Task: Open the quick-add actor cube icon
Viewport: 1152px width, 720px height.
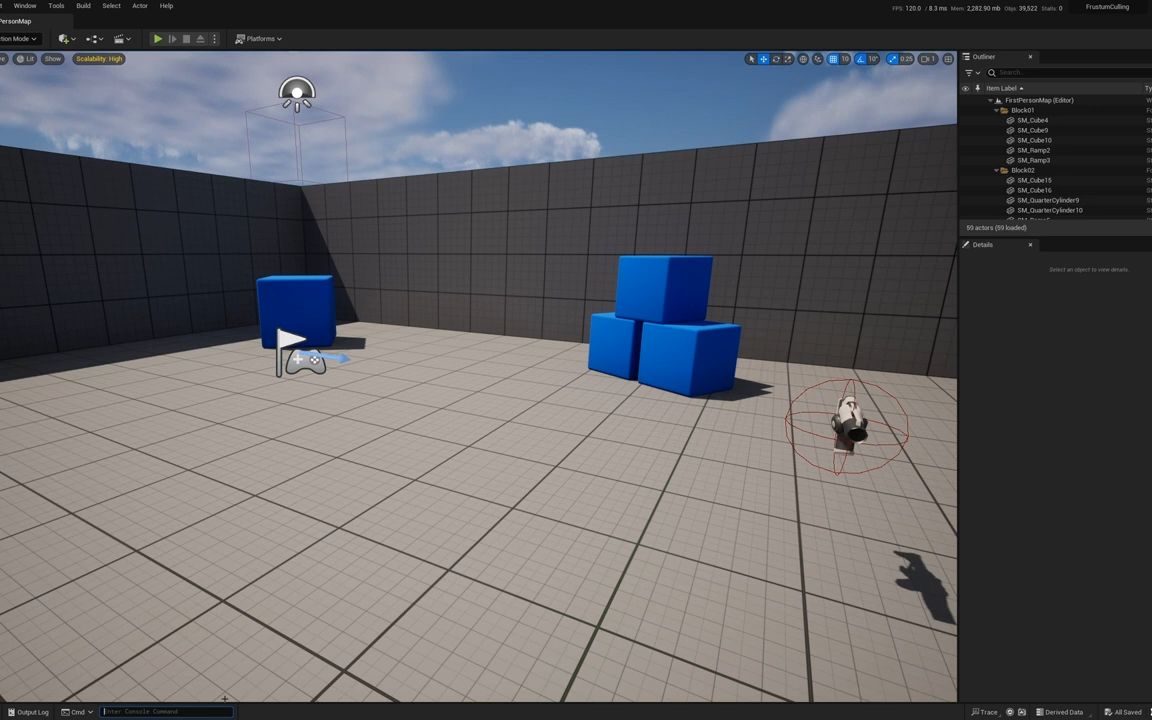Action: pos(63,38)
